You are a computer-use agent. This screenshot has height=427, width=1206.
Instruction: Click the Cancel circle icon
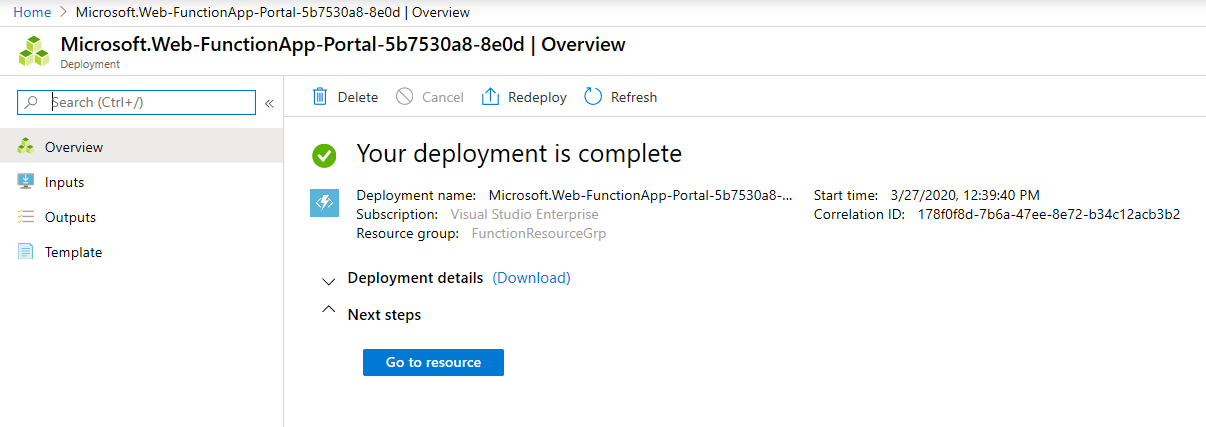404,97
